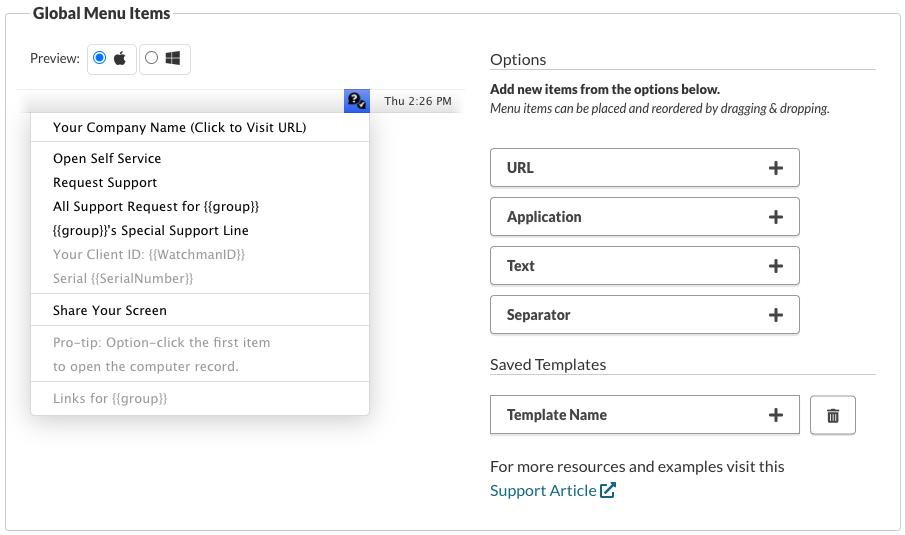This screenshot has height=535, width=905.
Task: Click the Preview: label
Action: click(55, 58)
